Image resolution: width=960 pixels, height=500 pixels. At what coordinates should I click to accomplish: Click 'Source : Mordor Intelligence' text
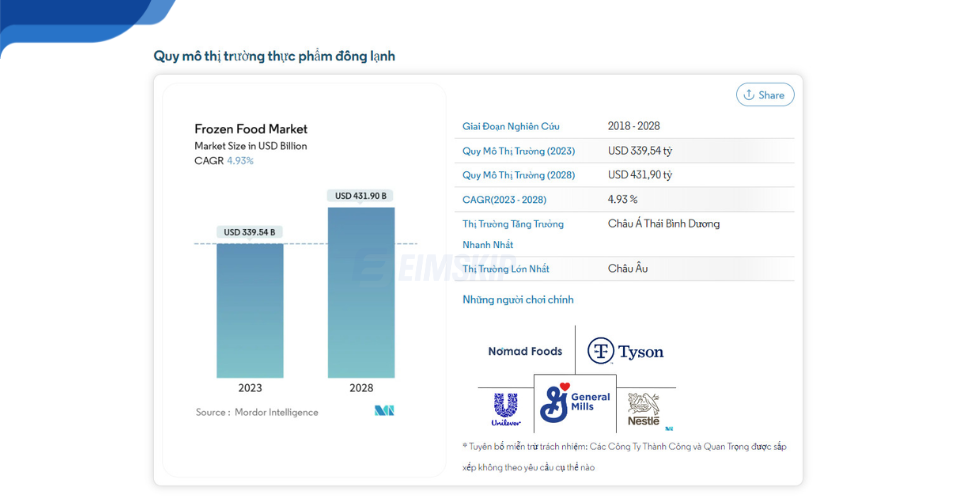point(257,412)
